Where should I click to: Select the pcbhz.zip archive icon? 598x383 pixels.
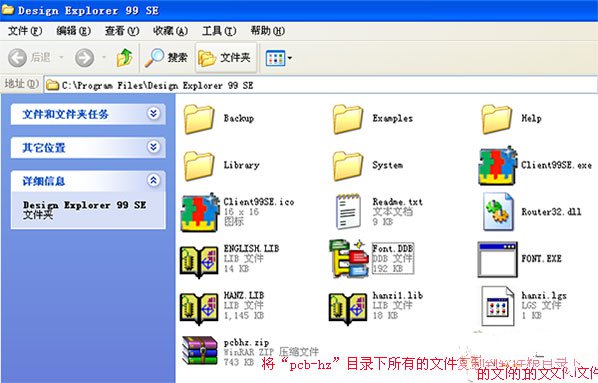(x=199, y=352)
